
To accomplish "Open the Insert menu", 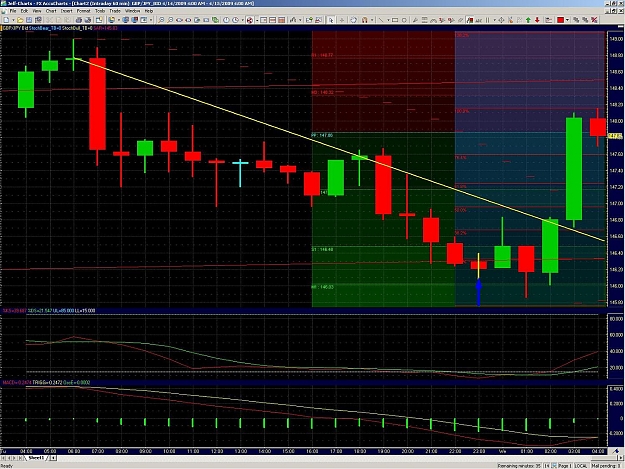I will [x=67, y=11].
